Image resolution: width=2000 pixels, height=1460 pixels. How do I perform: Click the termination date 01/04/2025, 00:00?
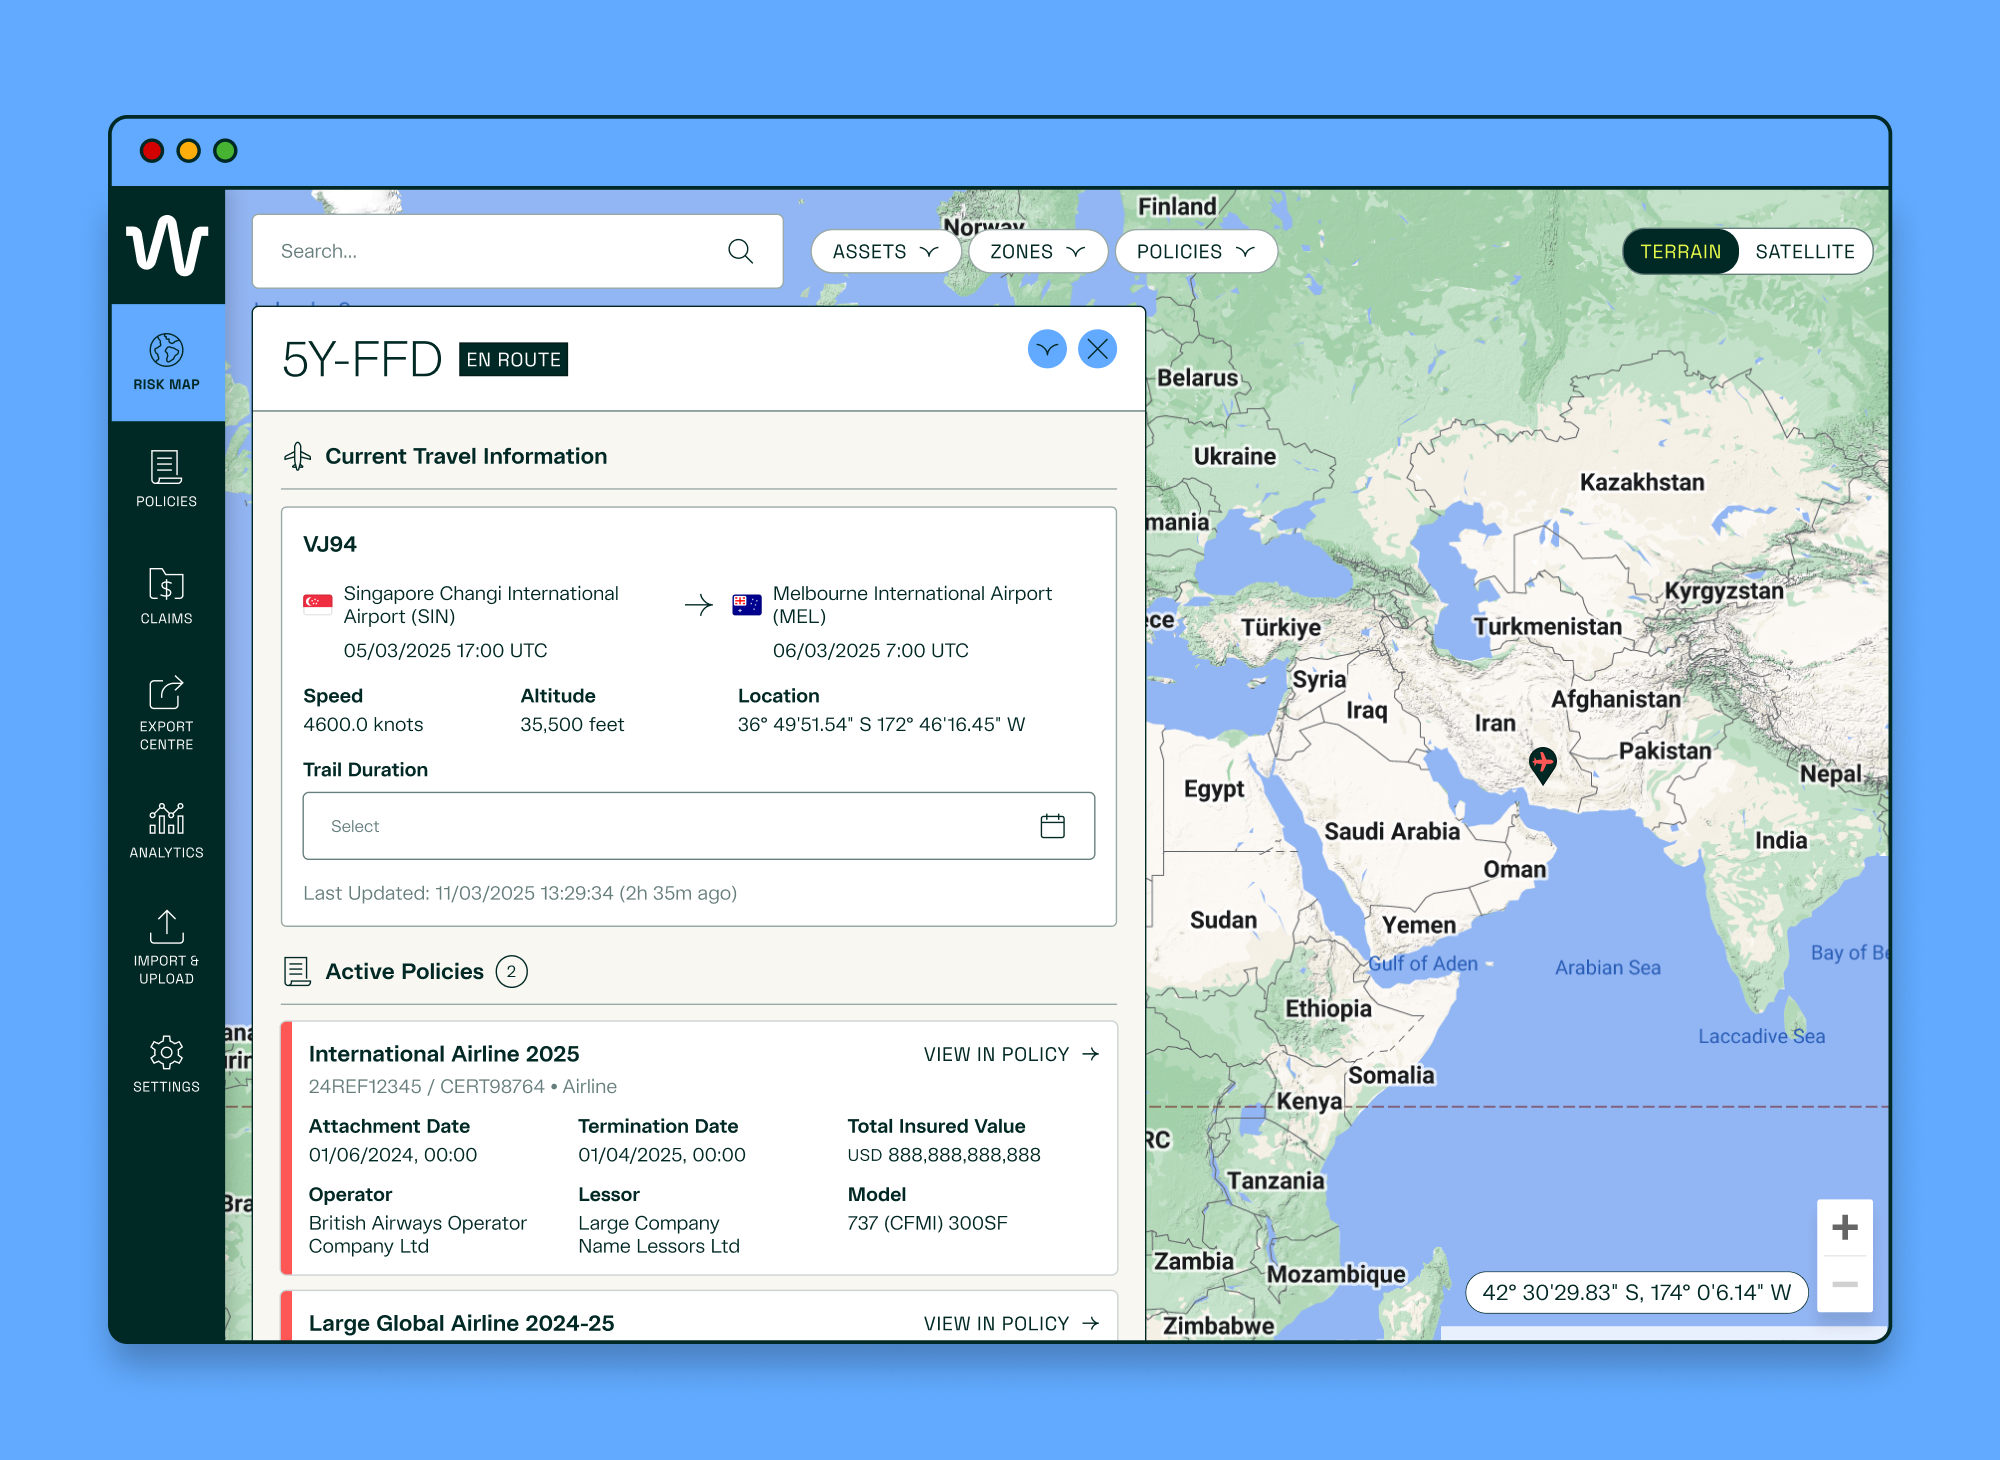pos(662,1155)
